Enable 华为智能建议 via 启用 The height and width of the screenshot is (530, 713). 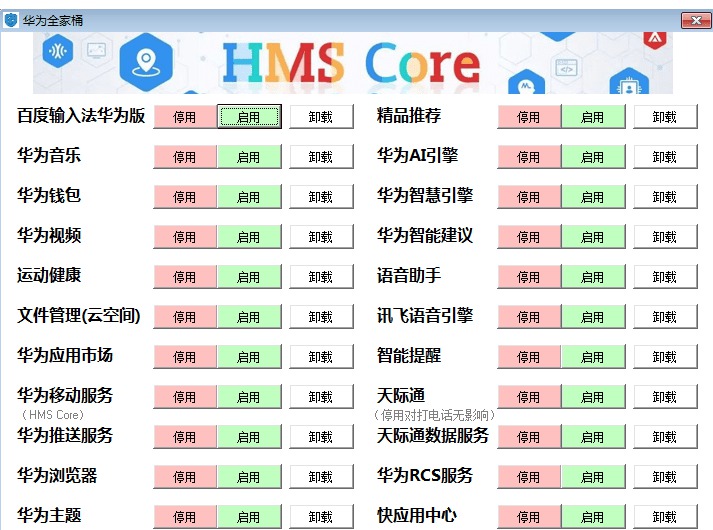(x=593, y=237)
